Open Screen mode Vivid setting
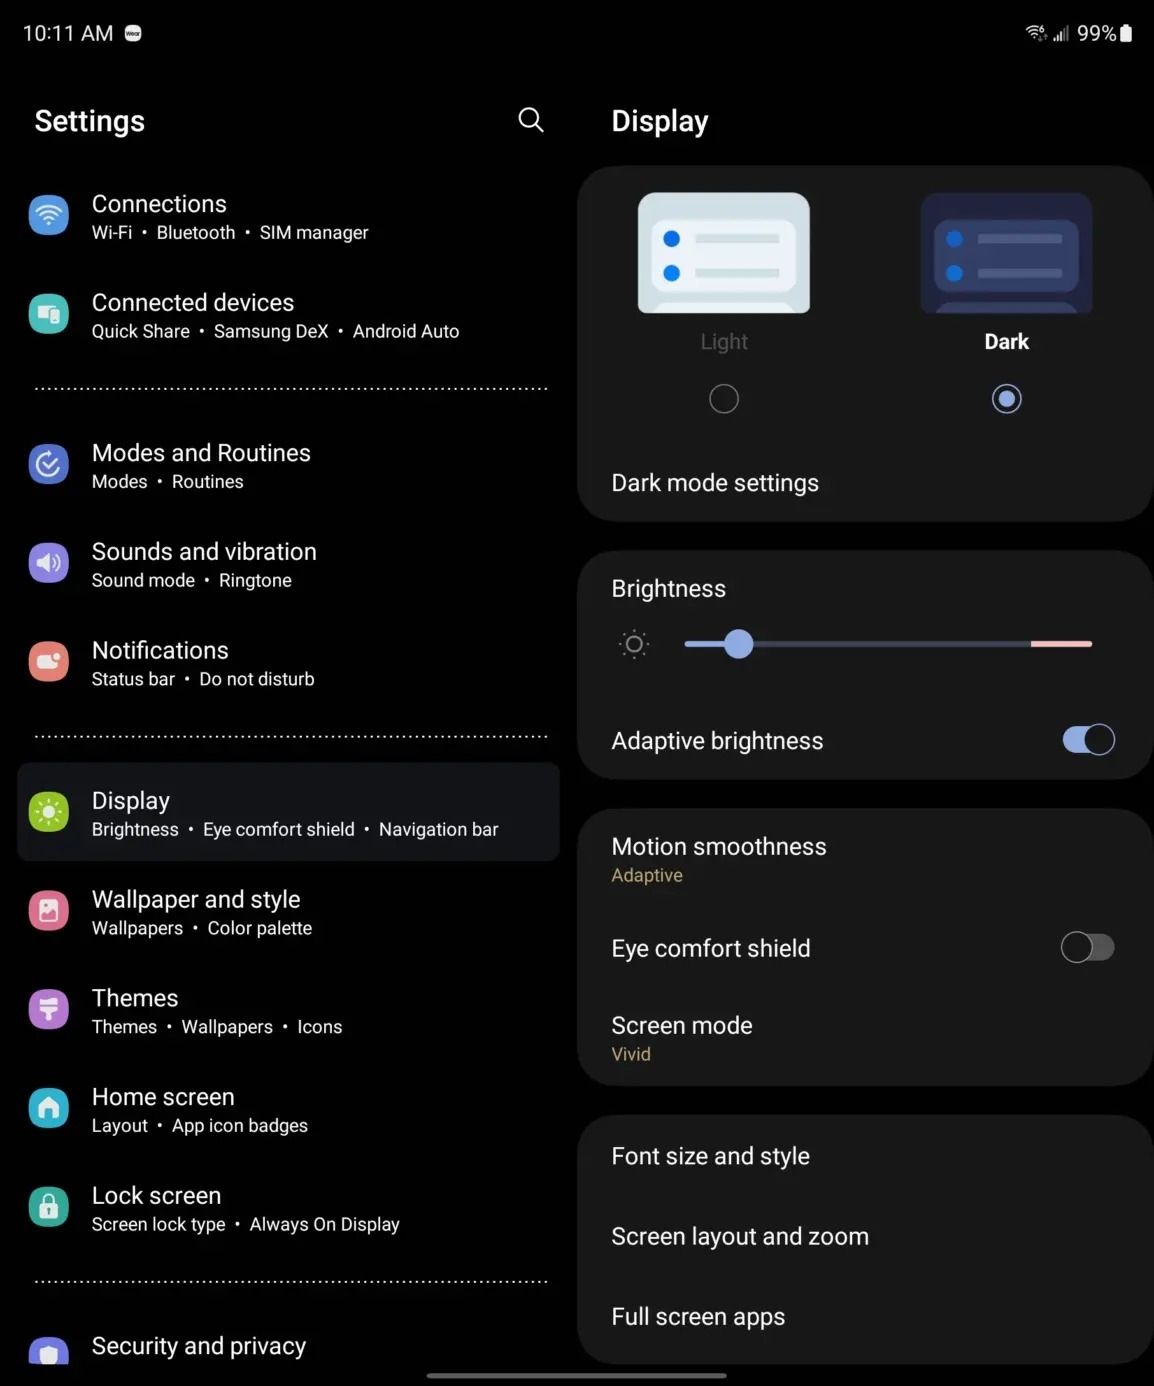The height and width of the screenshot is (1386, 1154). [x=865, y=1038]
